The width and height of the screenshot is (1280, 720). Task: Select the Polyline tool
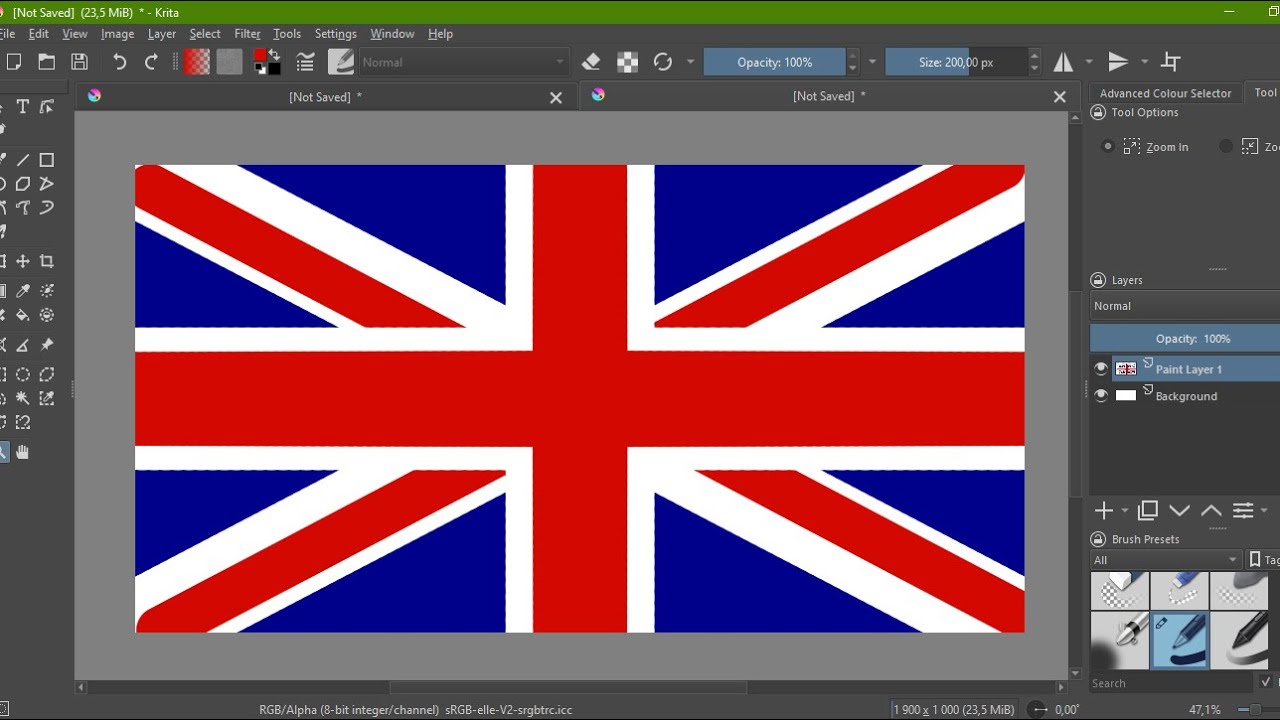(47, 184)
